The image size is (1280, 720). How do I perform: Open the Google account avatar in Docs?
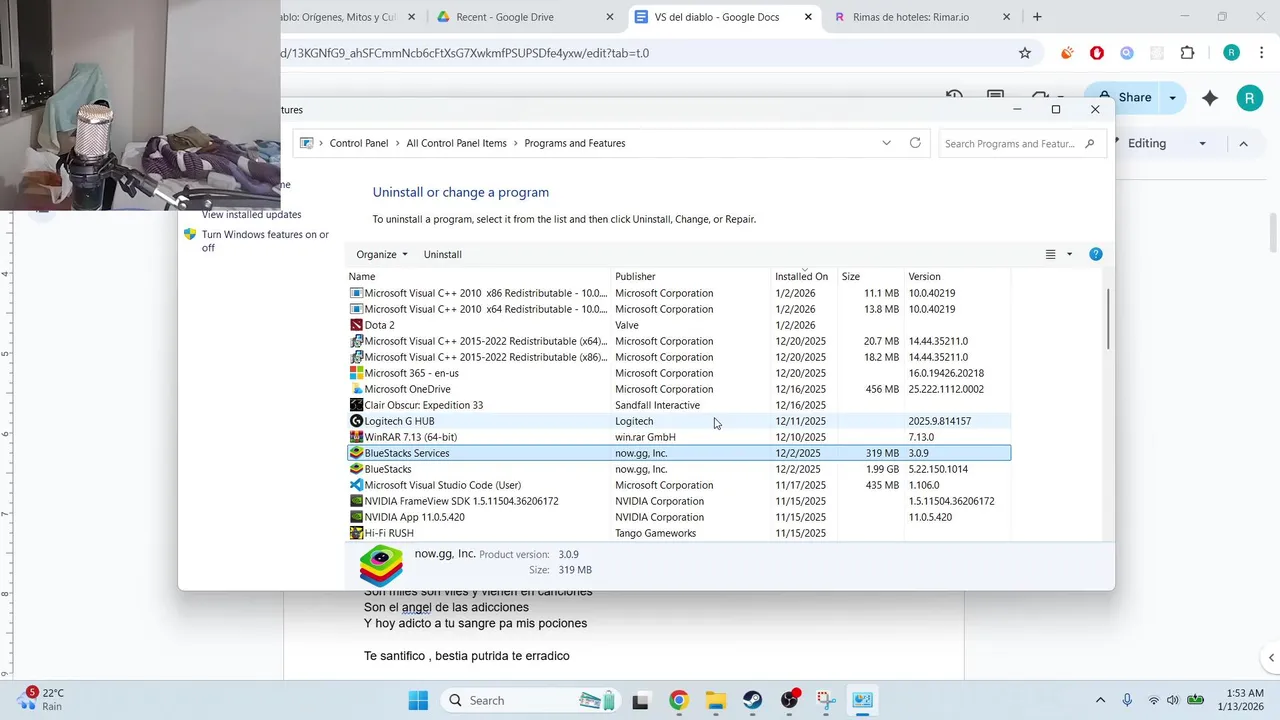pos(1249,98)
